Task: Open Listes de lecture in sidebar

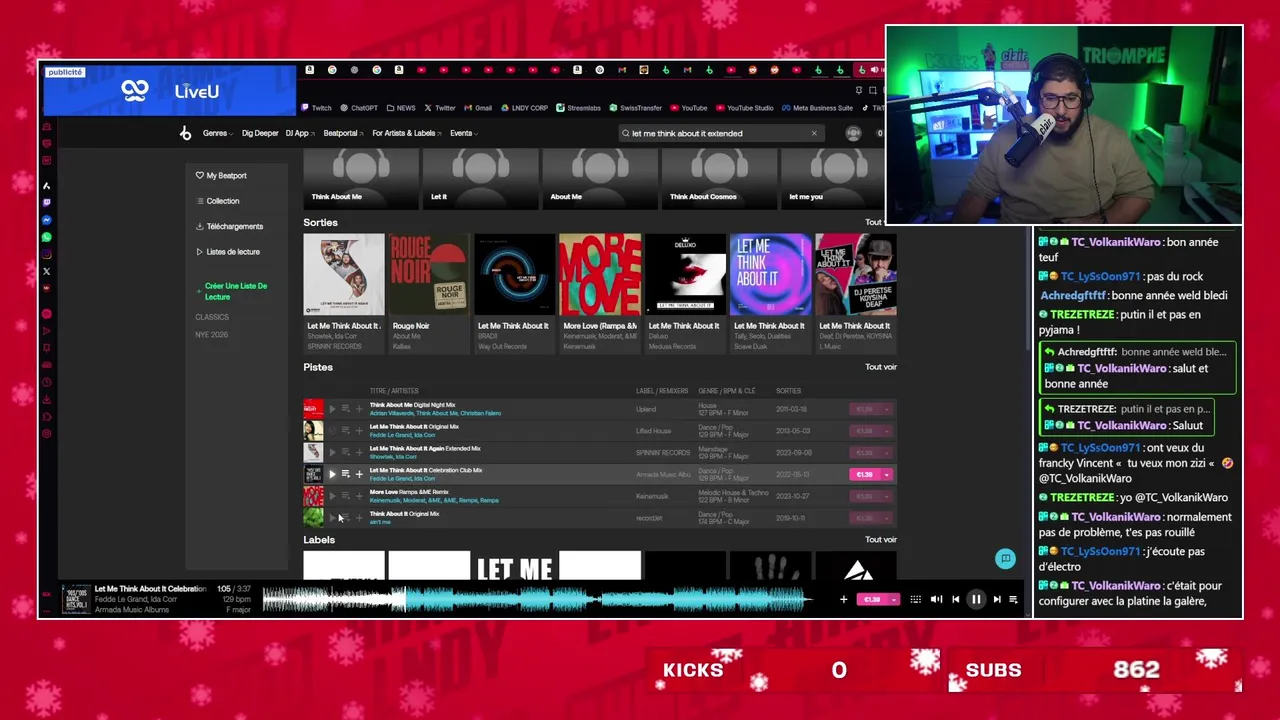Action: click(x=228, y=252)
